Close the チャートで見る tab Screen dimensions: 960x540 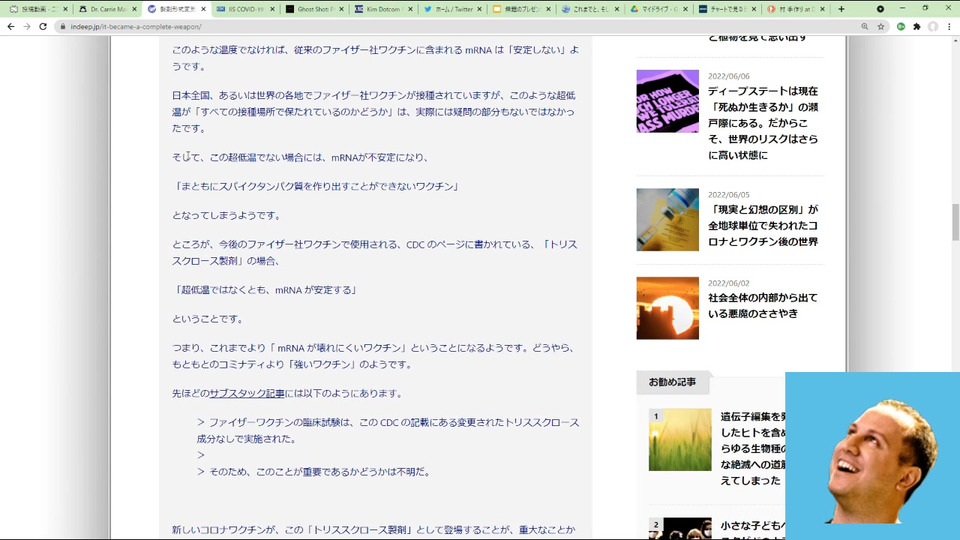click(x=754, y=9)
